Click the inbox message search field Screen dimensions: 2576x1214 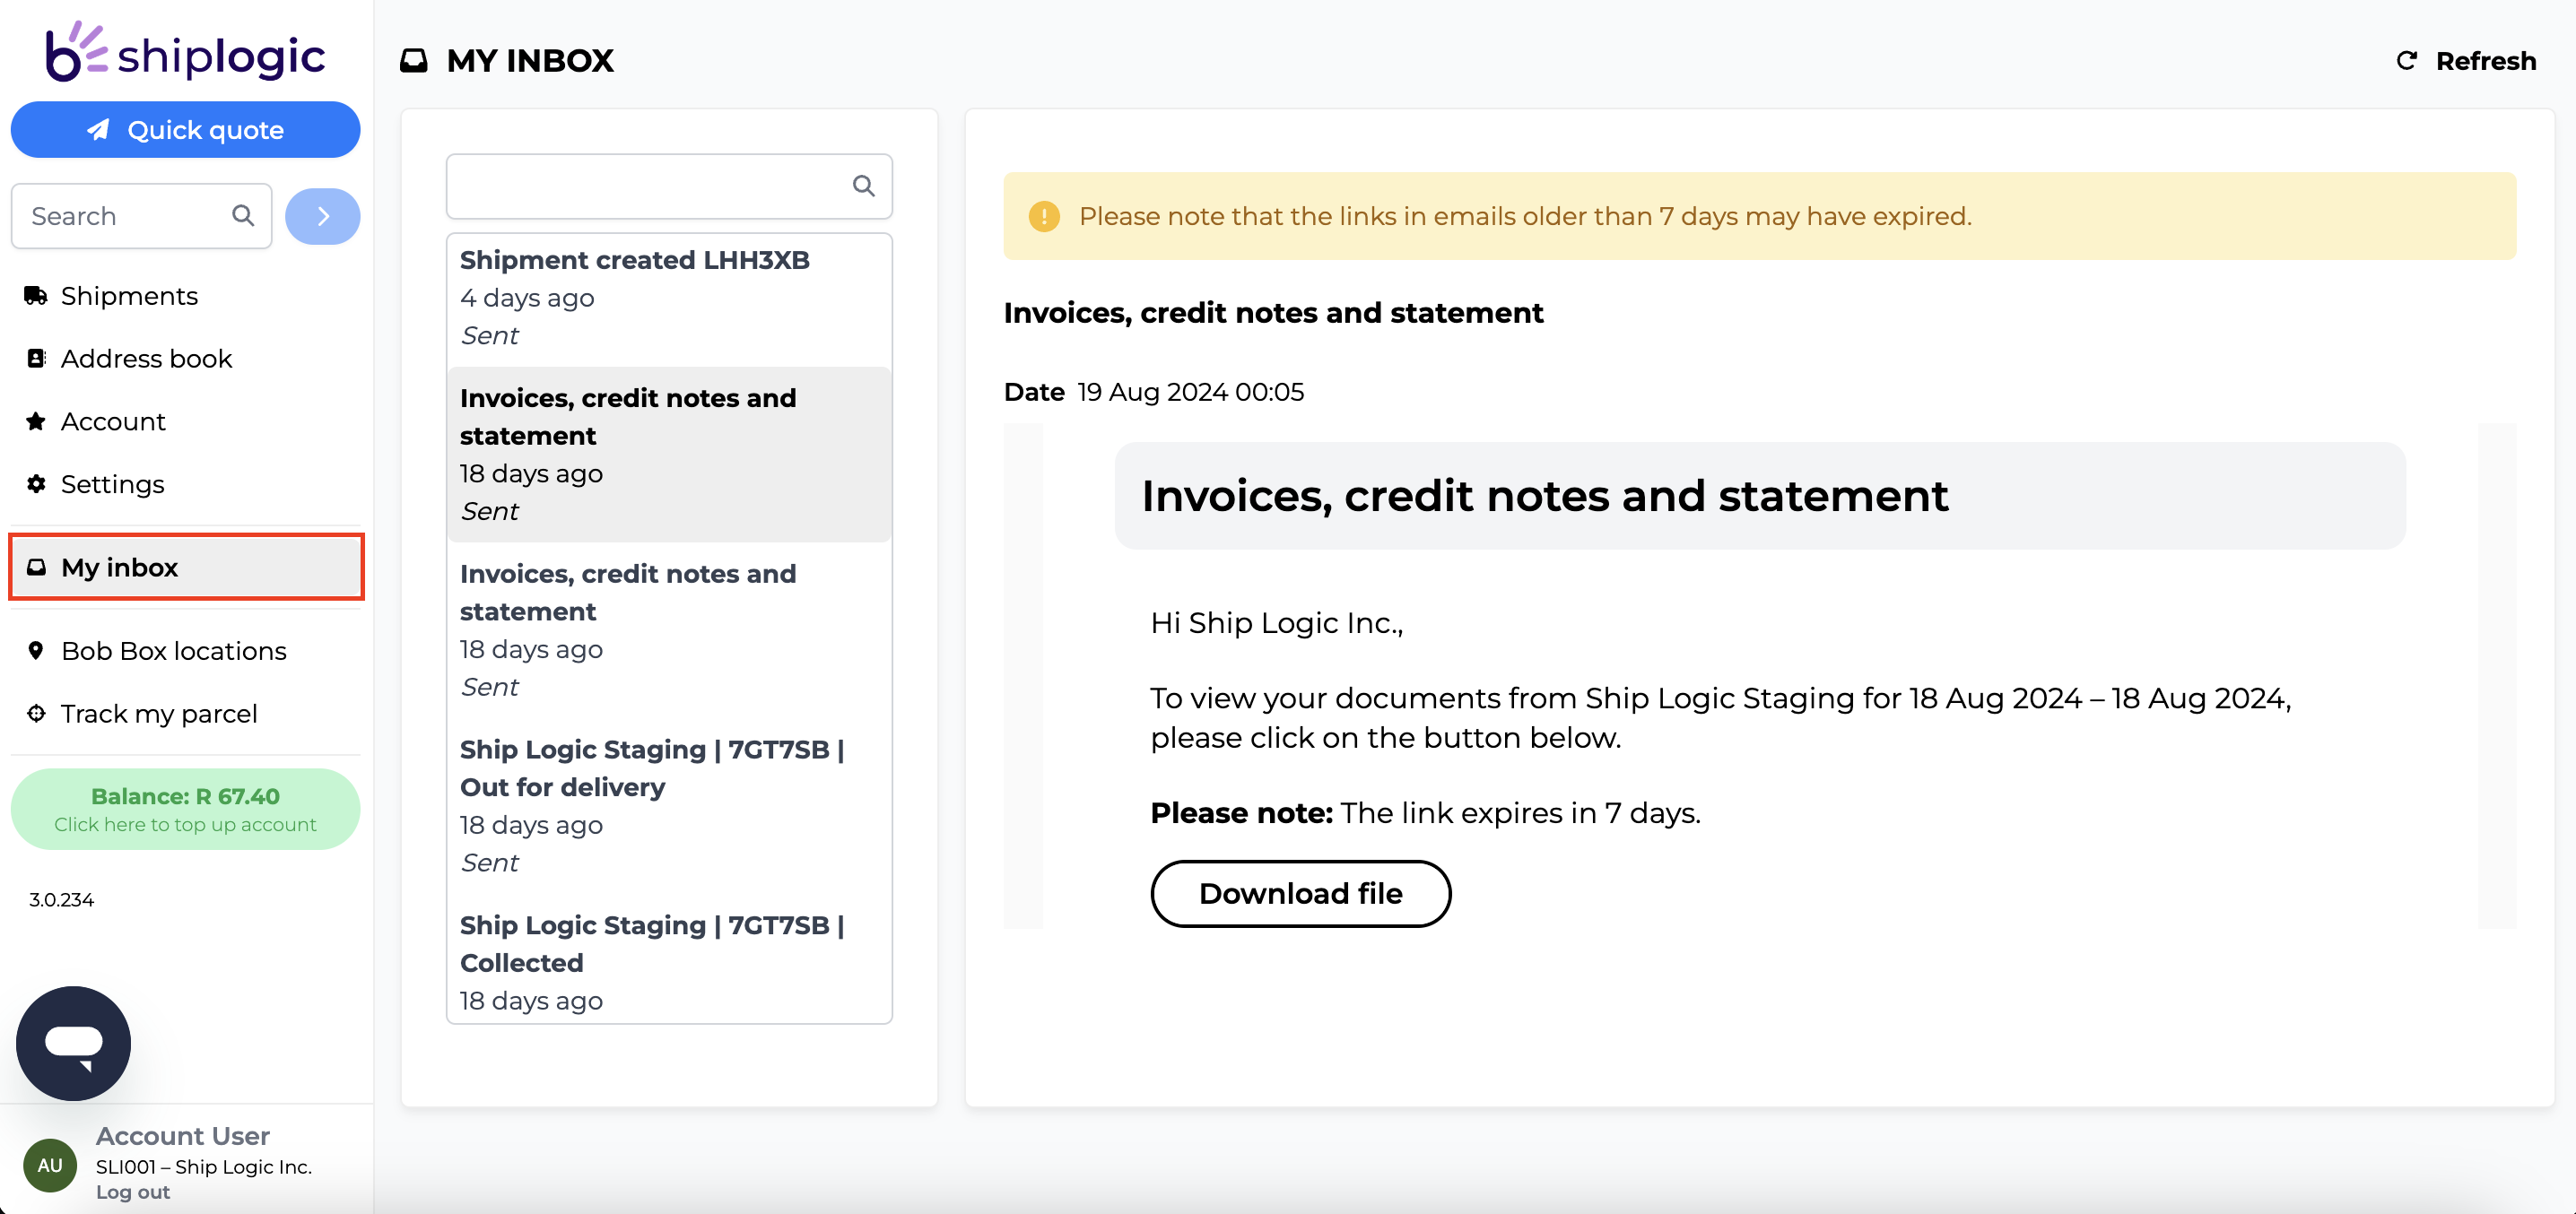669,186
